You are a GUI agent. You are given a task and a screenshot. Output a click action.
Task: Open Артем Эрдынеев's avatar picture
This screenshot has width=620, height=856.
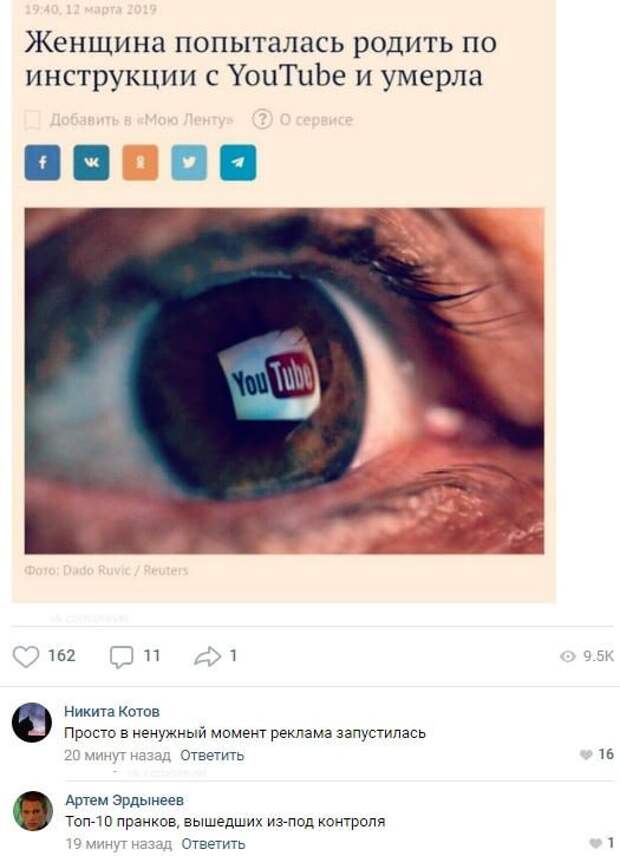tap(33, 811)
